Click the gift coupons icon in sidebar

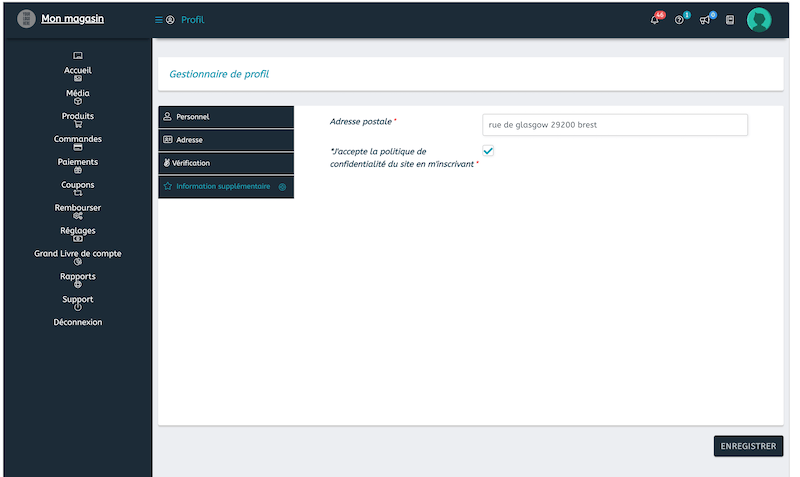78,170
